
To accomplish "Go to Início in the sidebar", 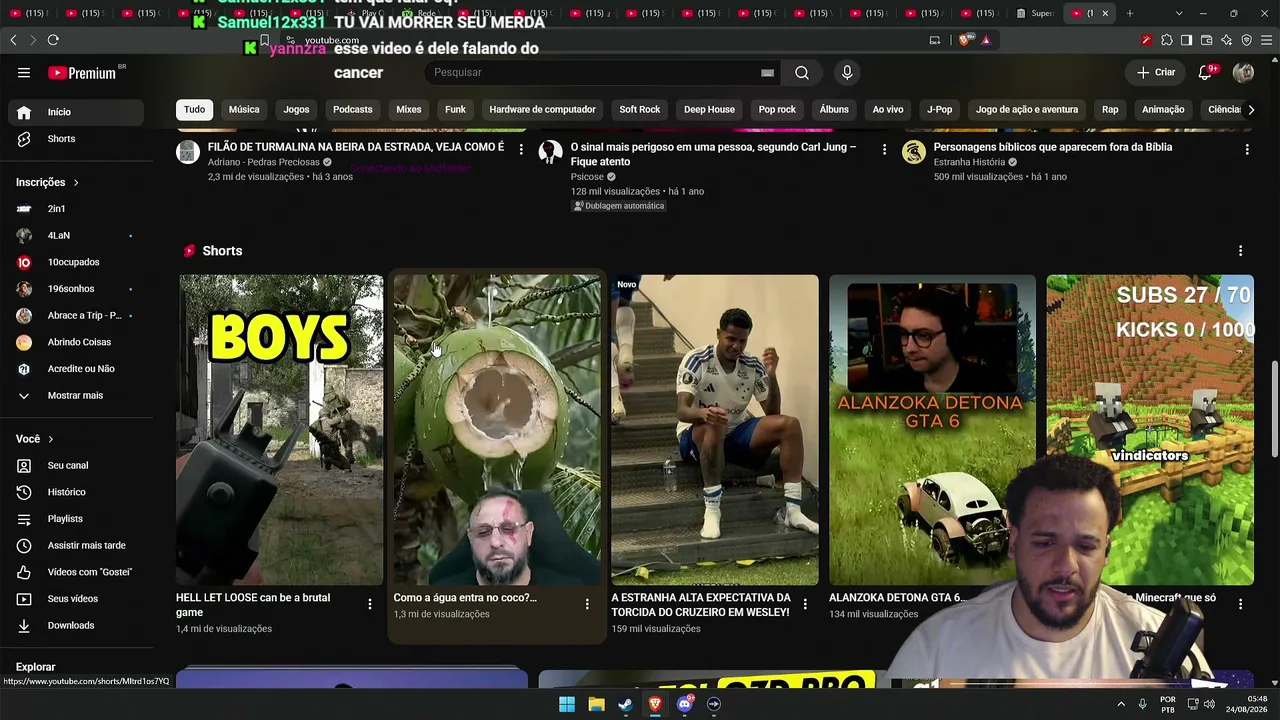I will 78,112.
